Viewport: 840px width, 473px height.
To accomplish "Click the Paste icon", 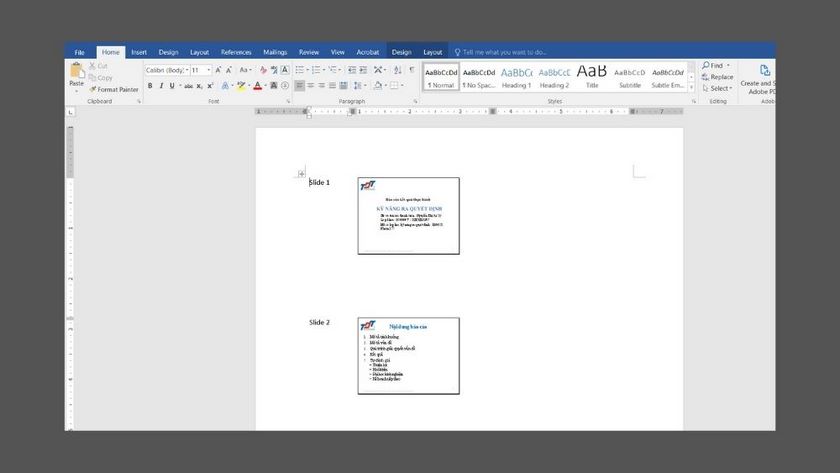I will tap(76, 75).
